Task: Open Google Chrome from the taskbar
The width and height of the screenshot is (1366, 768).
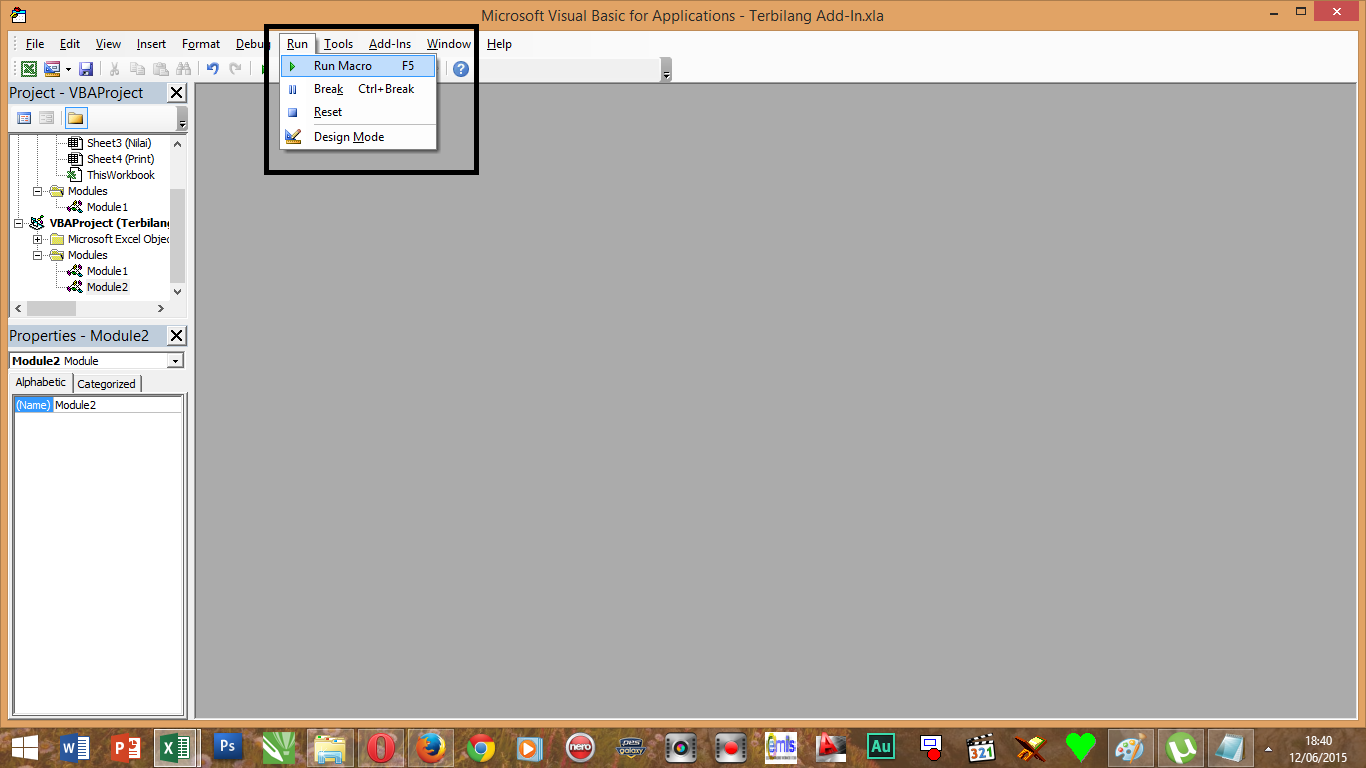Action: click(x=481, y=747)
